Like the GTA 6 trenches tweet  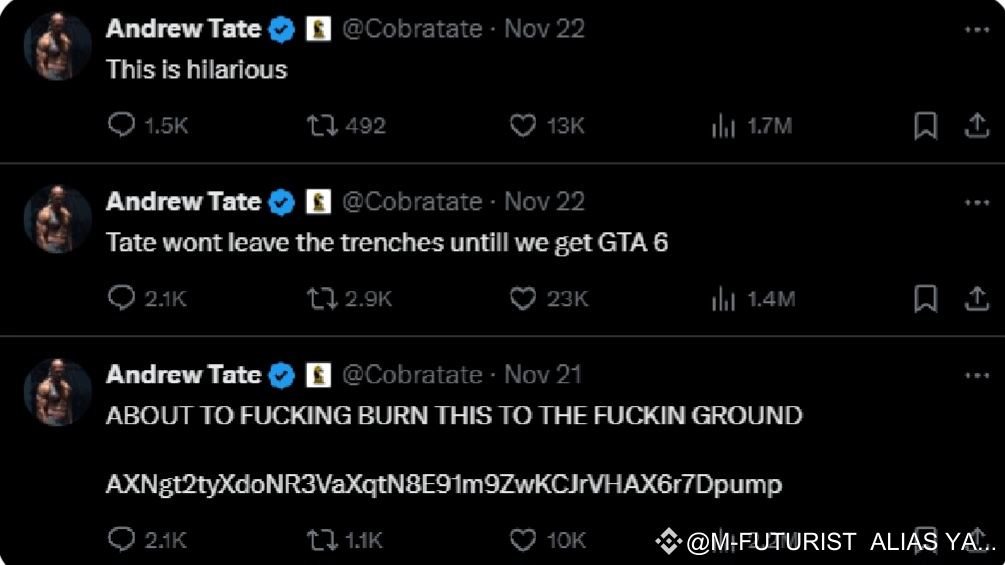click(x=523, y=298)
